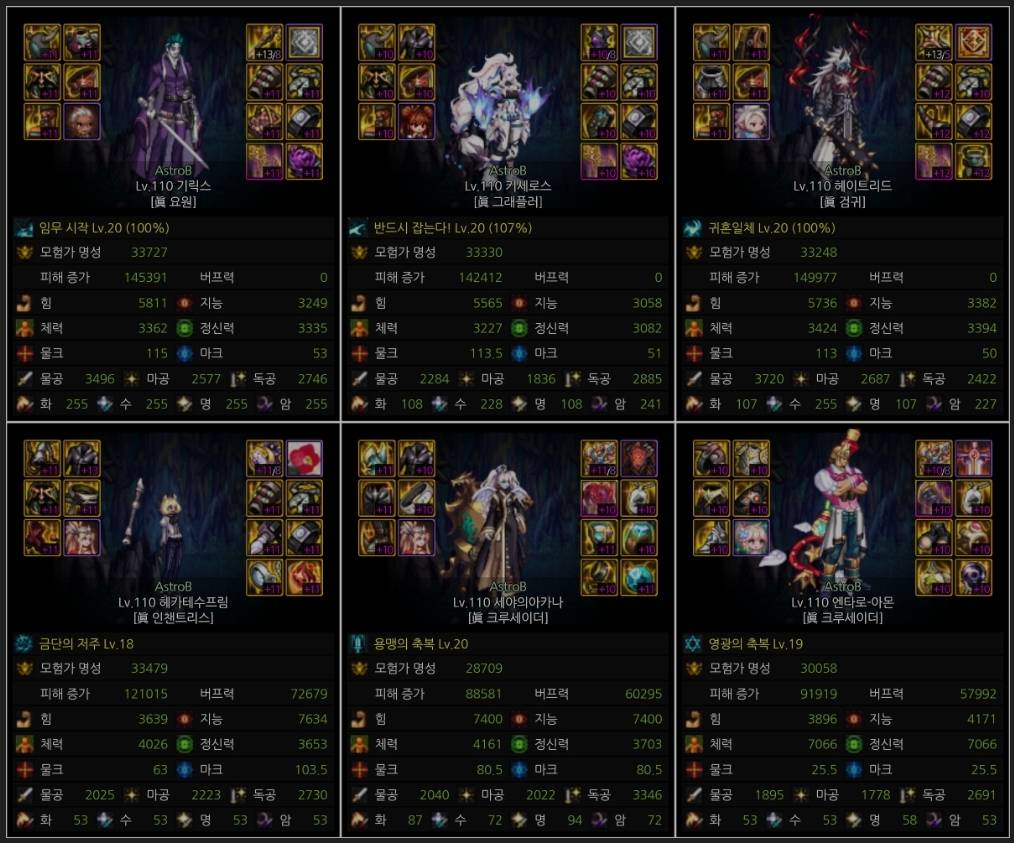Image resolution: width=1014 pixels, height=843 pixels.
Task: Select the purple skull orb icon on 엔타로-아몬's card
Action: (x=973, y=577)
